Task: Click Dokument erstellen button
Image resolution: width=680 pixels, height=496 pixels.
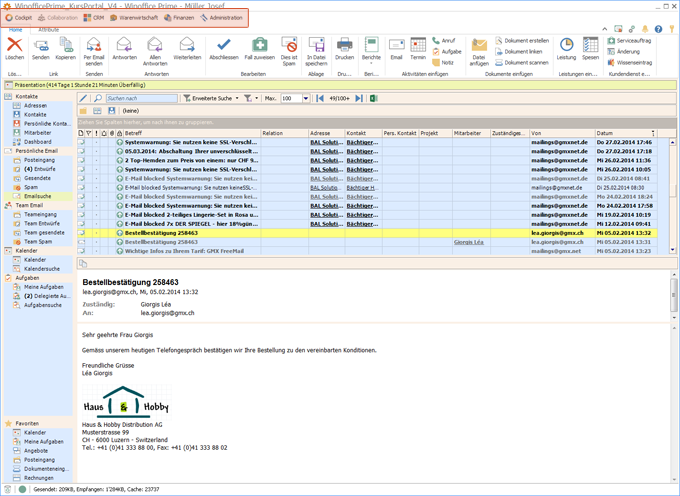Action: pyautogui.click(x=522, y=40)
